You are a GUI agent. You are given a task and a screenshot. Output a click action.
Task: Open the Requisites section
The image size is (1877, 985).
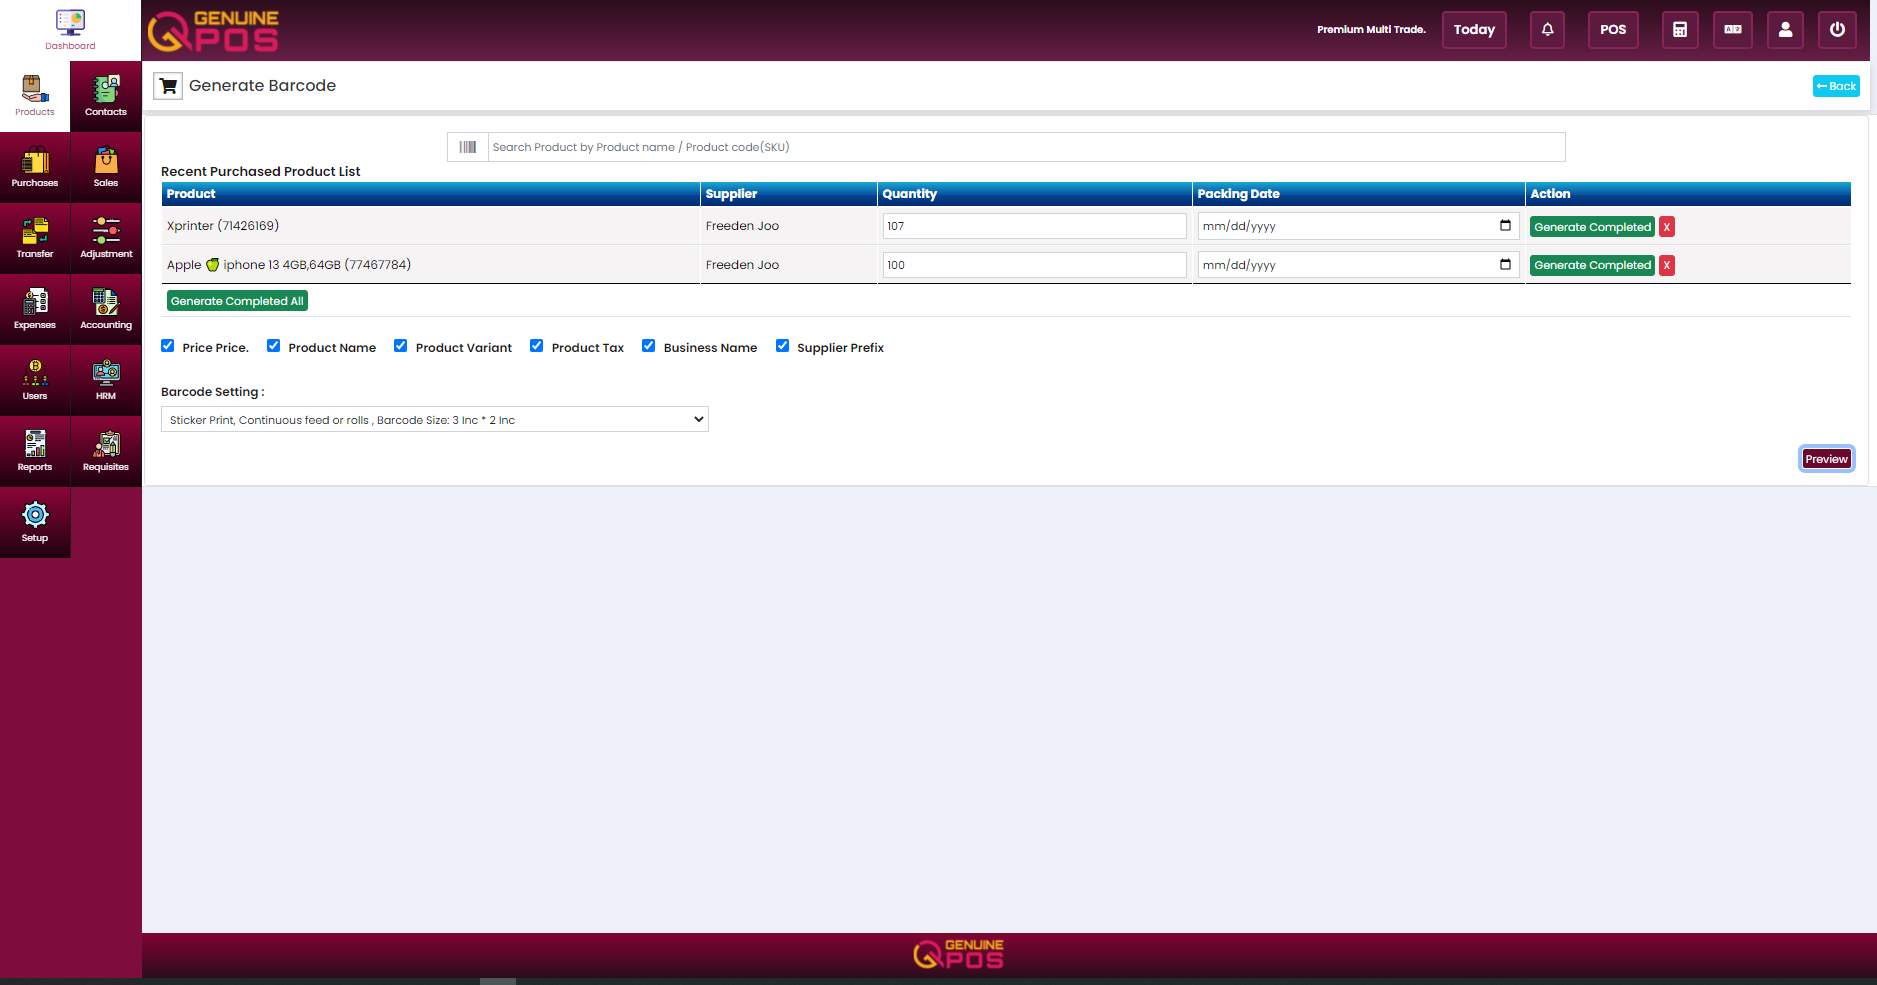pos(106,451)
